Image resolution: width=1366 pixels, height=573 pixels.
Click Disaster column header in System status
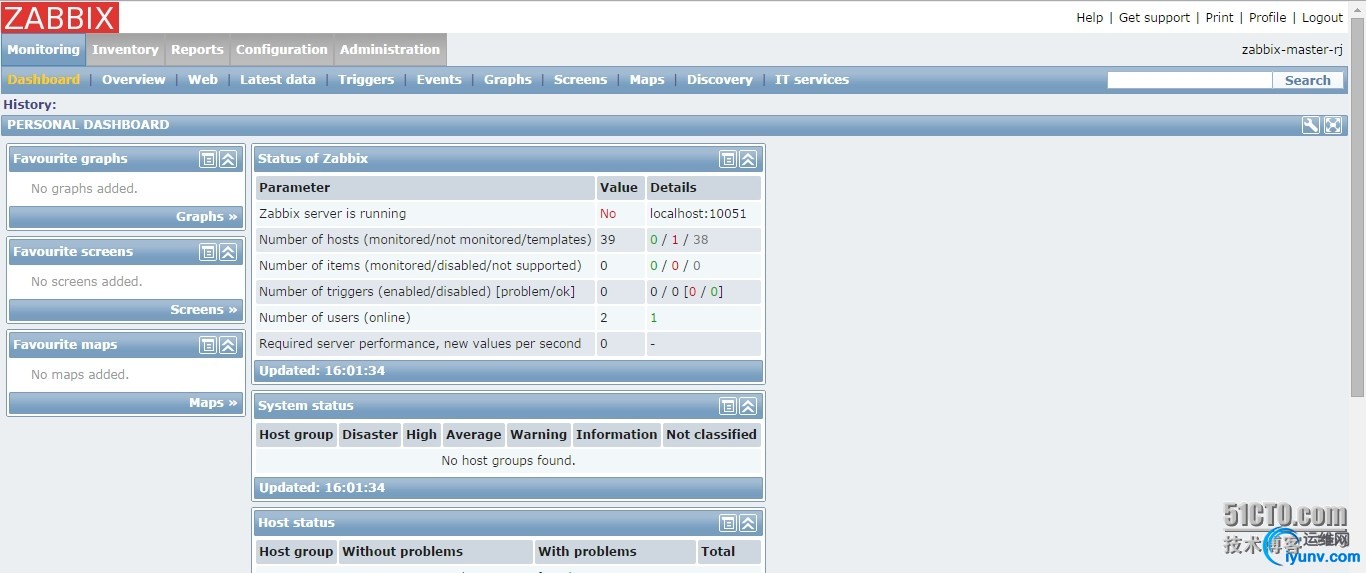(370, 435)
